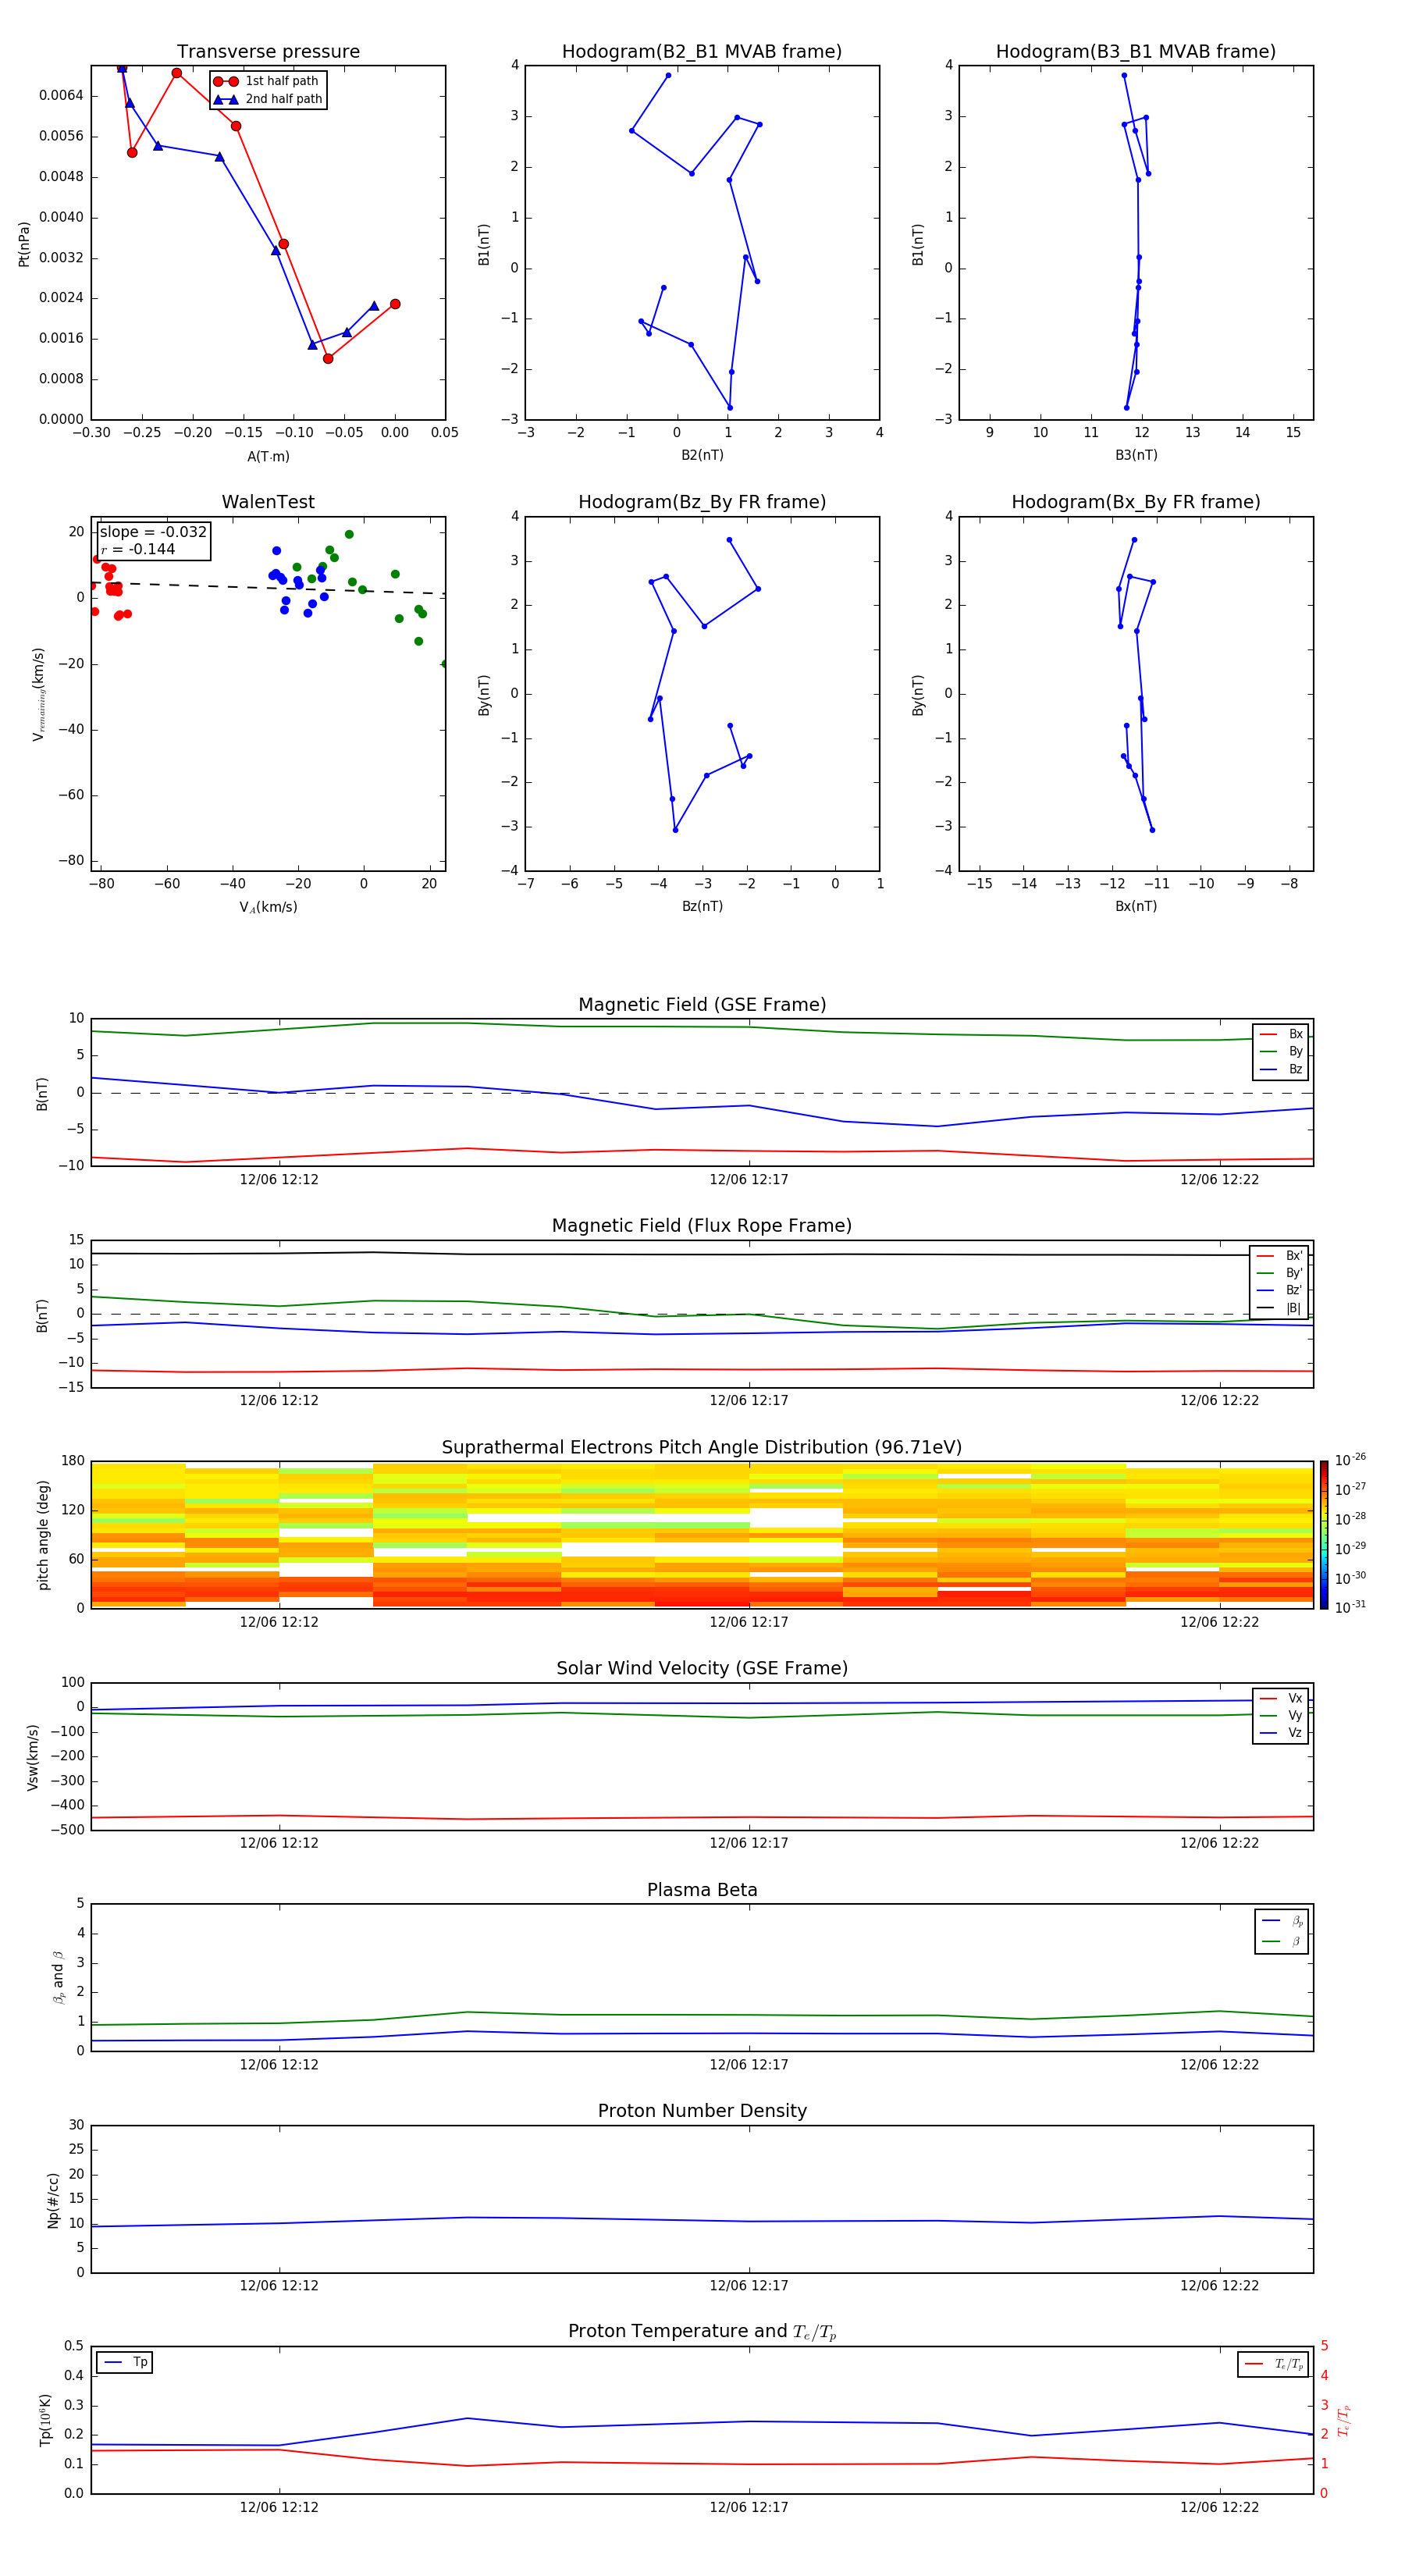Click the 'A(T·m)' x-axis label

coord(268,456)
